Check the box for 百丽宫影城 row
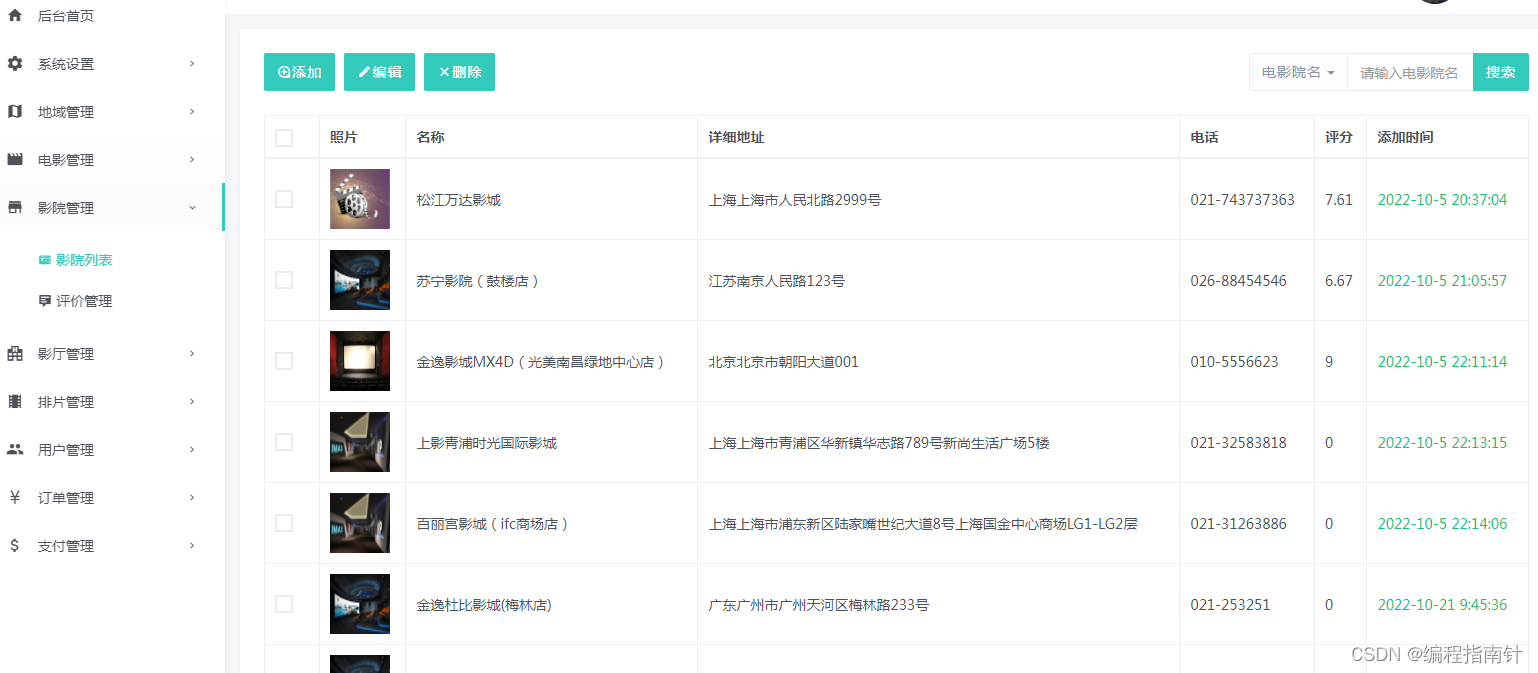Viewport: 1538px width, 673px height. tap(284, 523)
